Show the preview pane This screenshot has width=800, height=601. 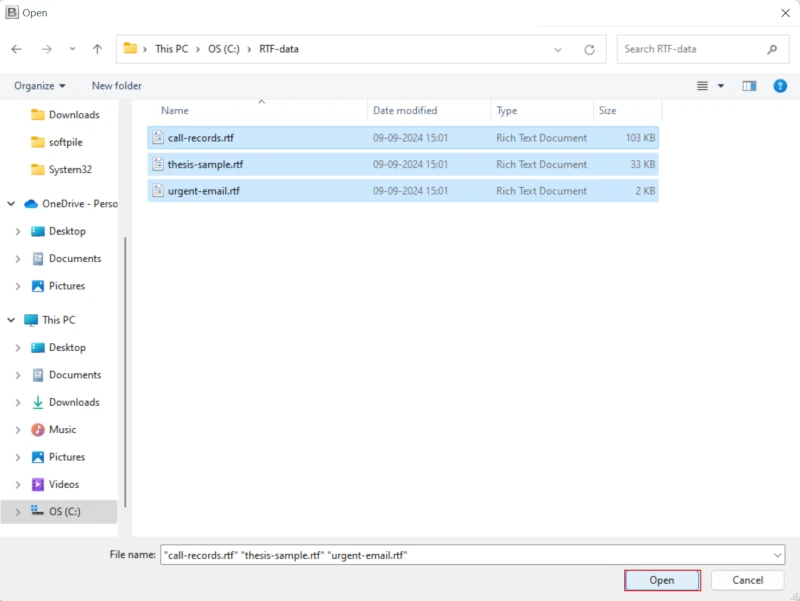pos(749,86)
